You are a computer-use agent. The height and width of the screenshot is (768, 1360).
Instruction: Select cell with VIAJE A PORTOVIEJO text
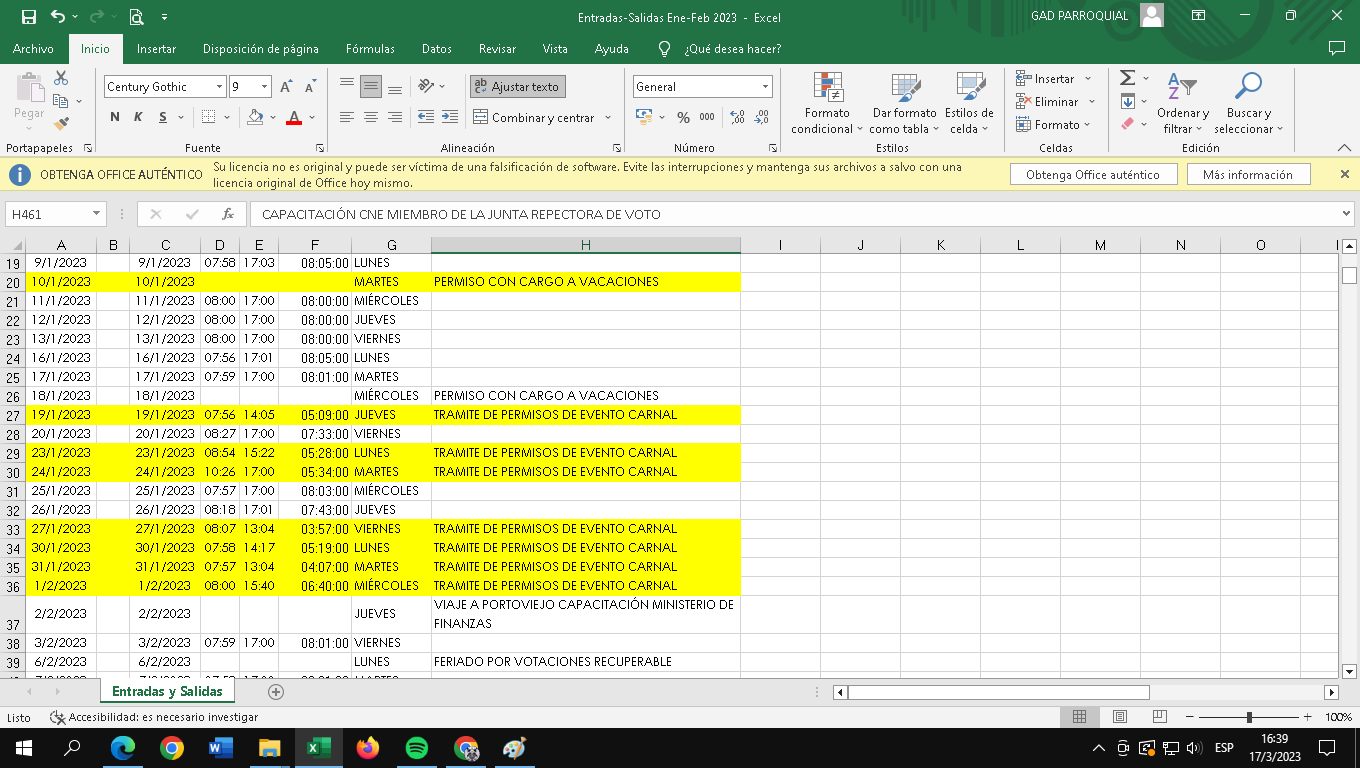[585, 614]
